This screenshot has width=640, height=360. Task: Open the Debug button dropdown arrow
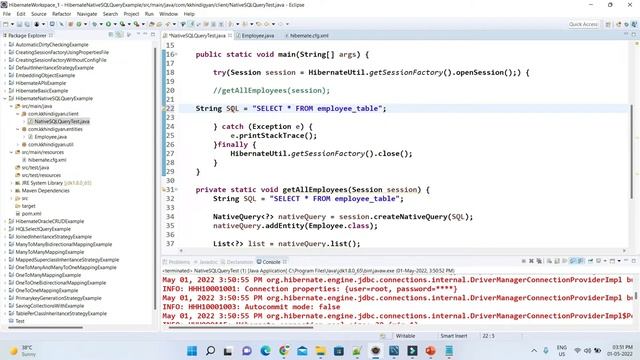(x=101, y=24)
